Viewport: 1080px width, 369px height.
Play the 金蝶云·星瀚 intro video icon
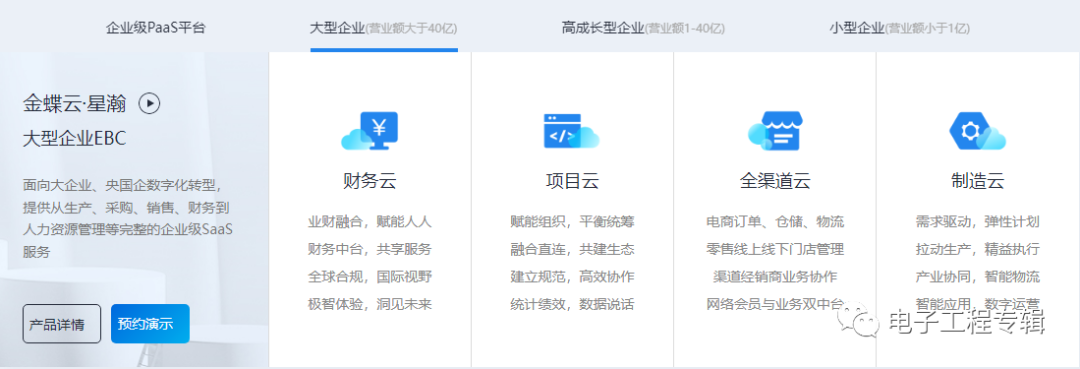point(149,103)
